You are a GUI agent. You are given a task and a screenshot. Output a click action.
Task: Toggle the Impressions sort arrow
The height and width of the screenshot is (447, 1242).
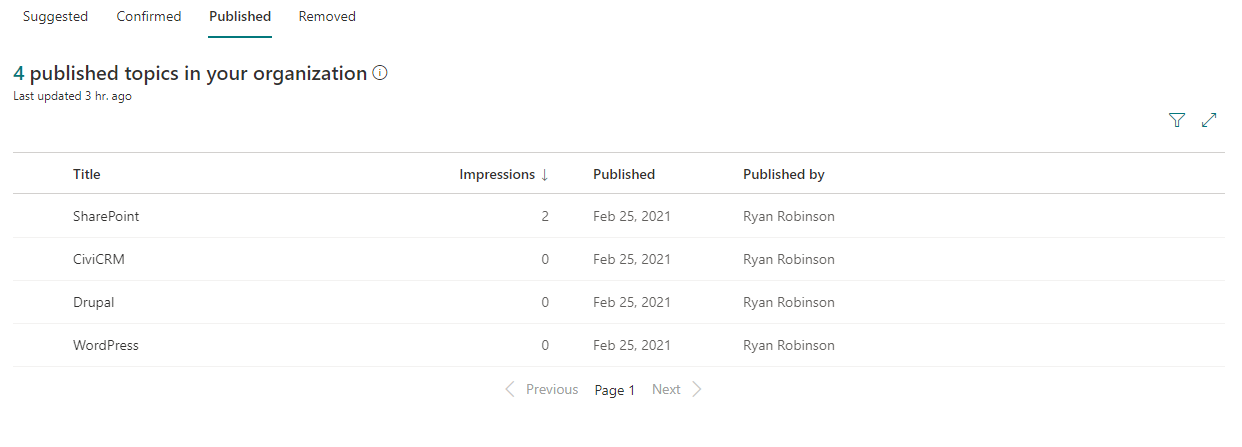pos(545,175)
